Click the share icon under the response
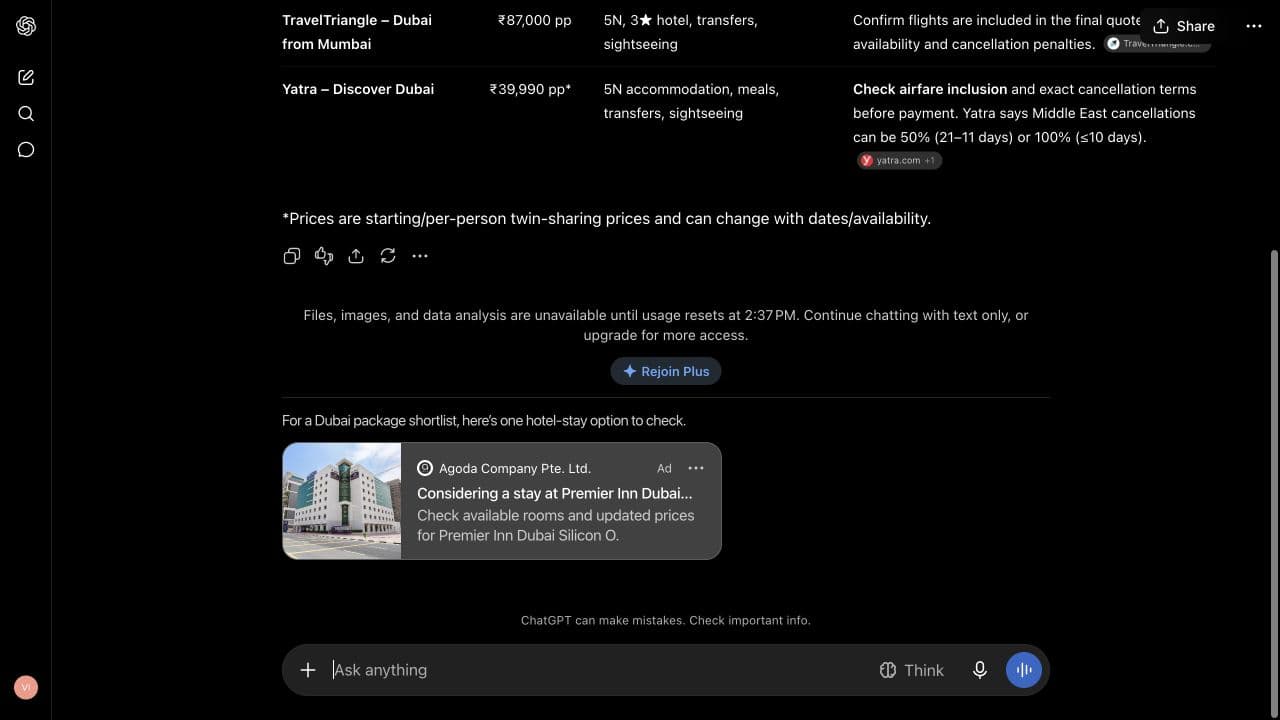This screenshot has width=1280, height=720. pos(356,256)
